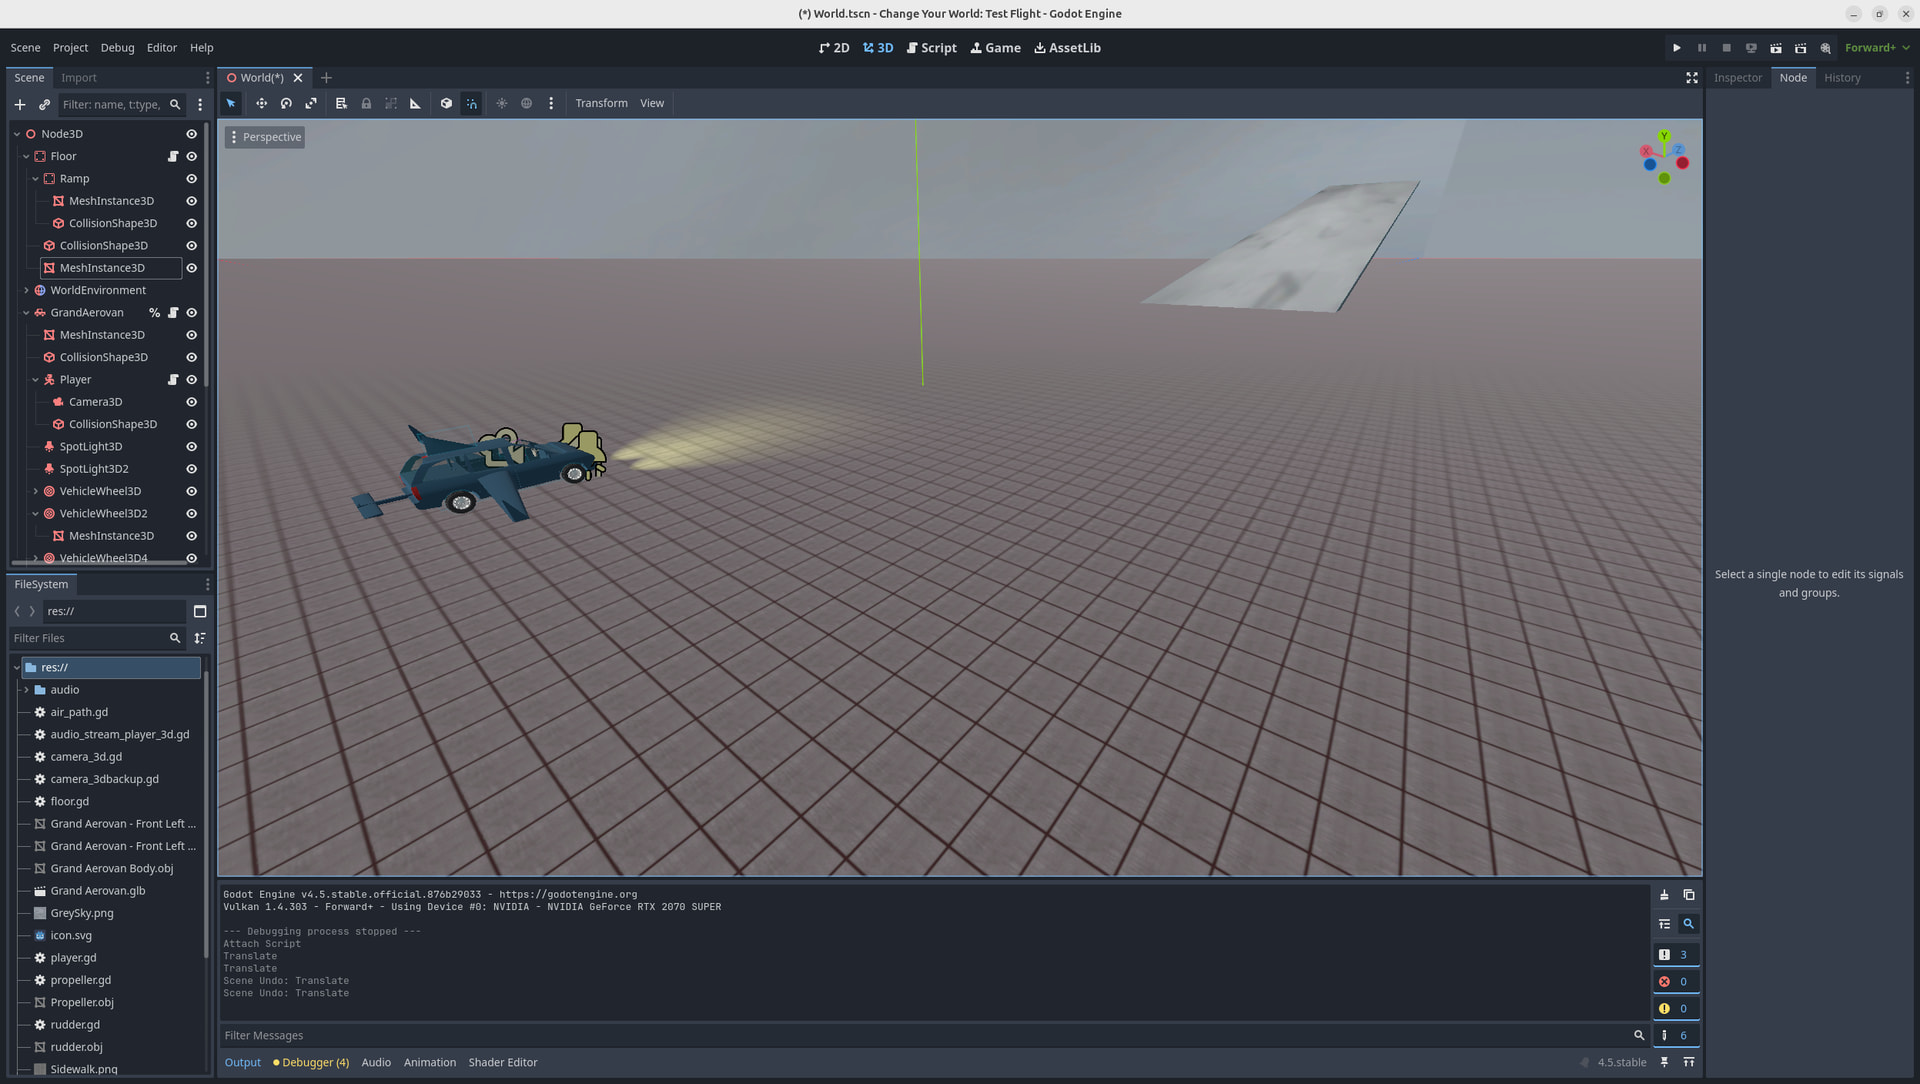
Task: Click the Use Local Space cube icon
Action: coord(446,103)
